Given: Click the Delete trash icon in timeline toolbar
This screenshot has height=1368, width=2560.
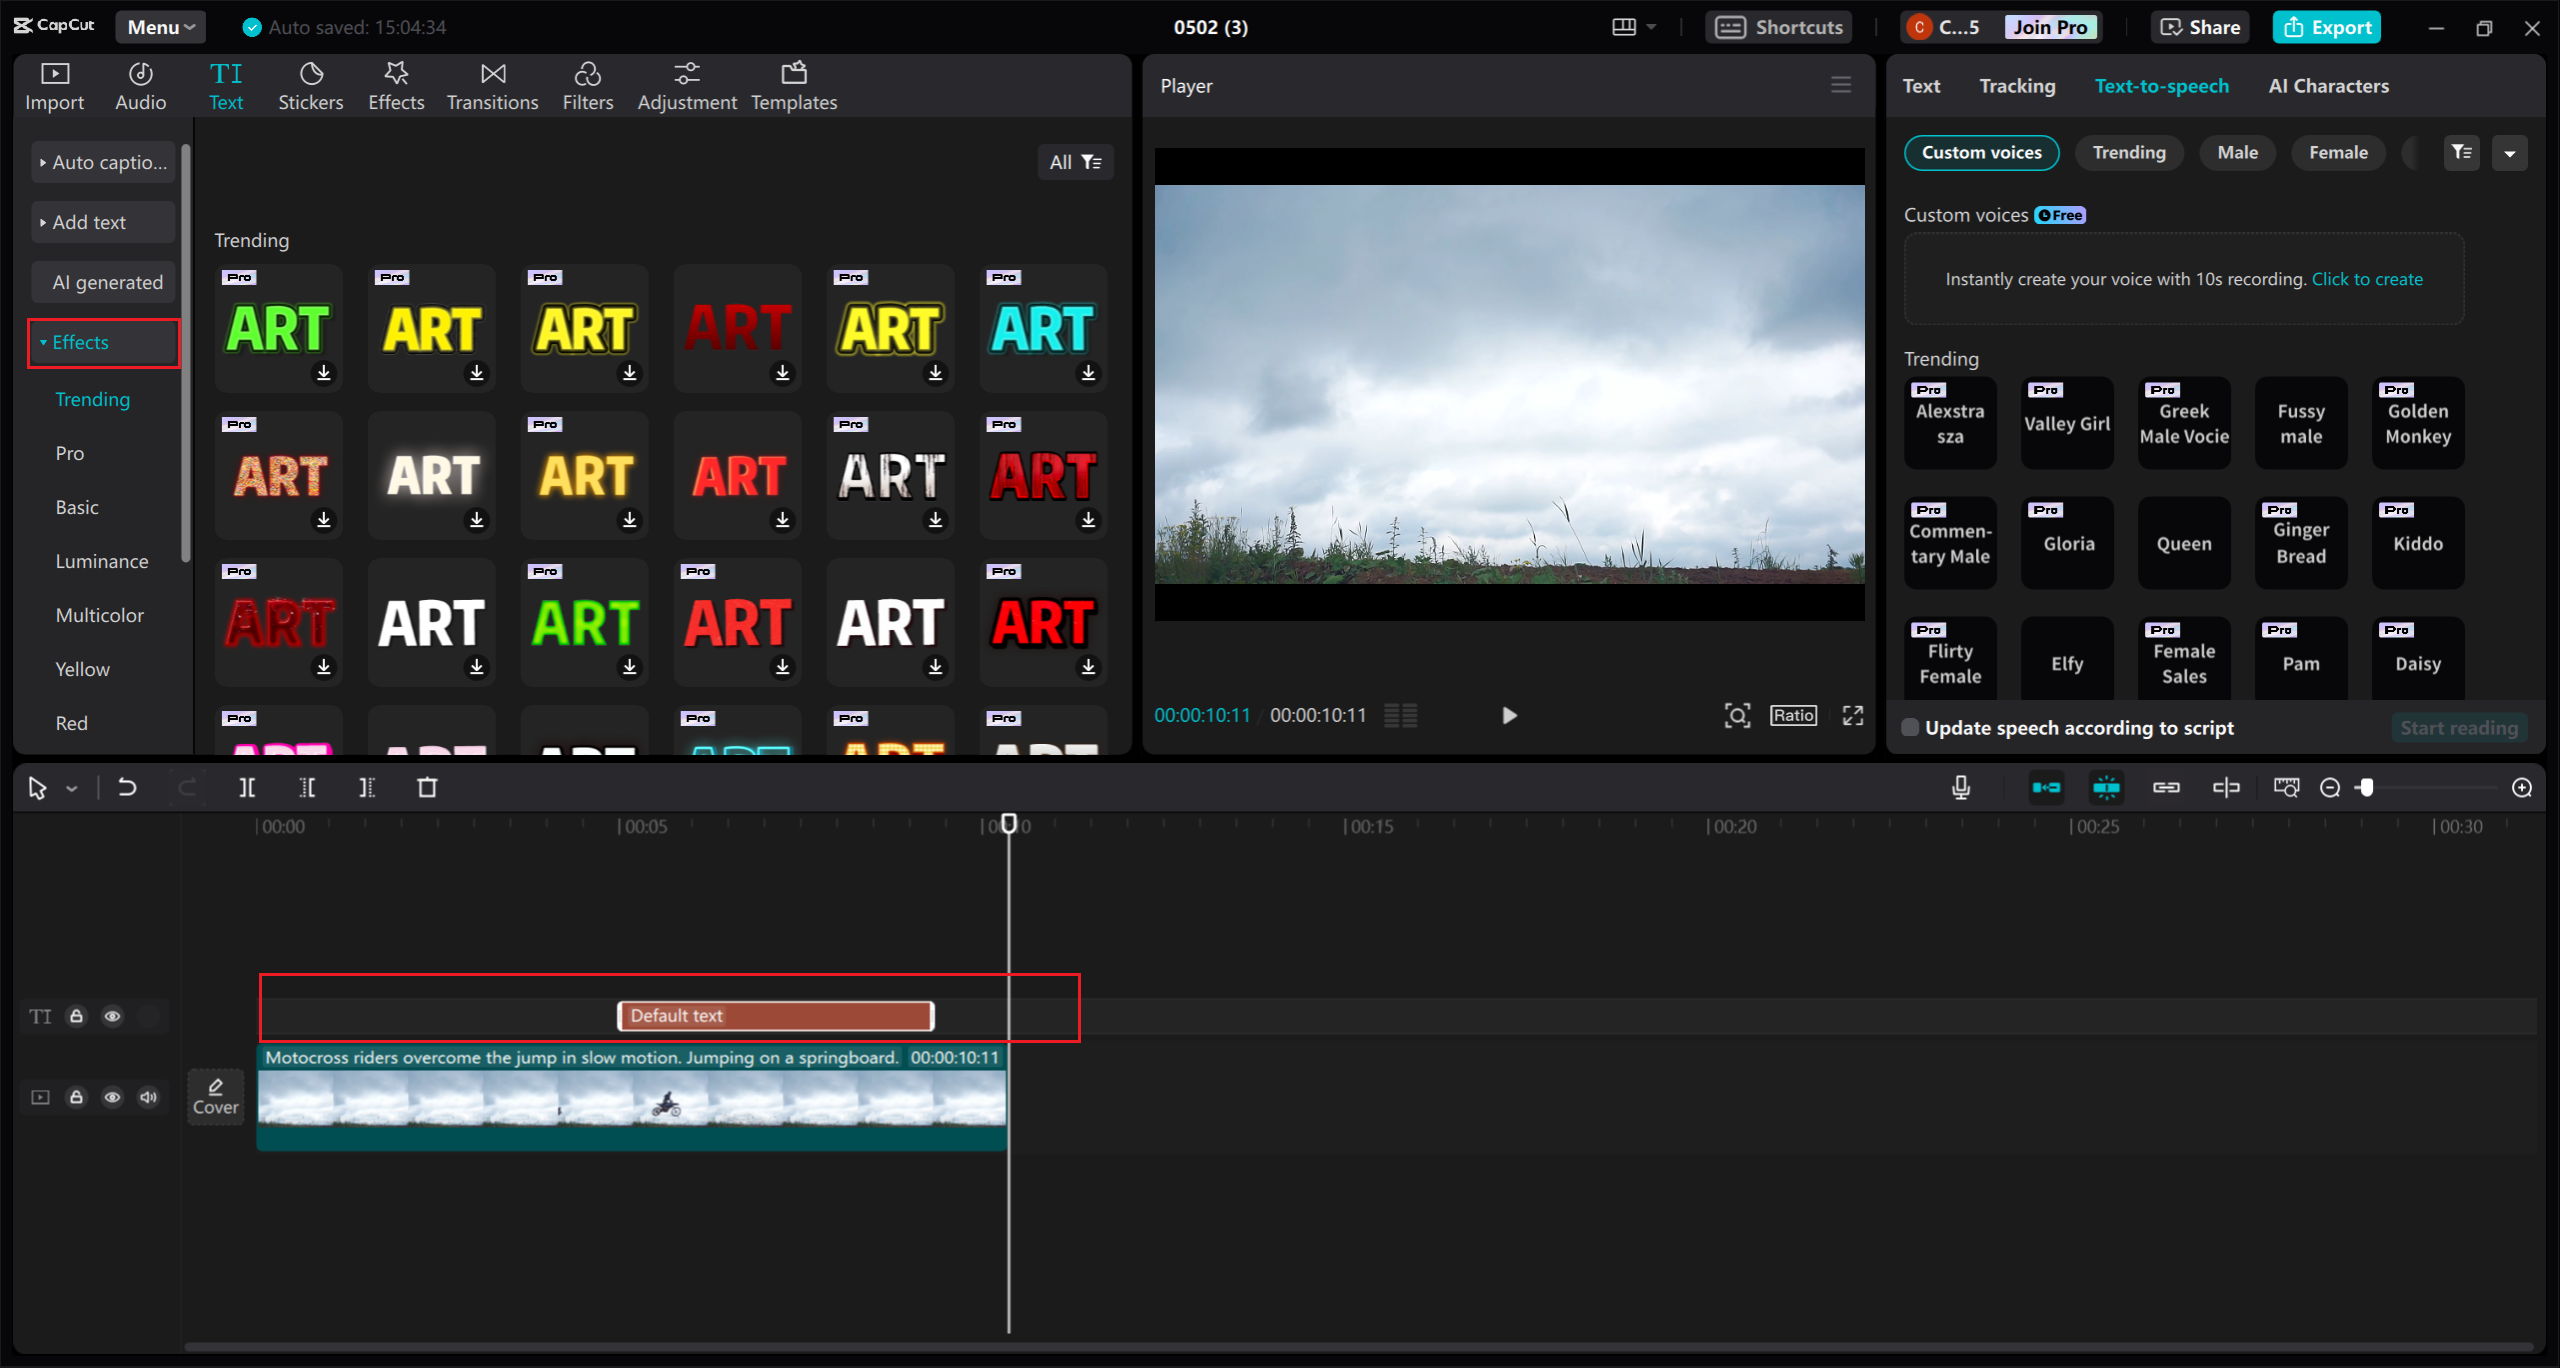Looking at the screenshot, I should (x=427, y=788).
